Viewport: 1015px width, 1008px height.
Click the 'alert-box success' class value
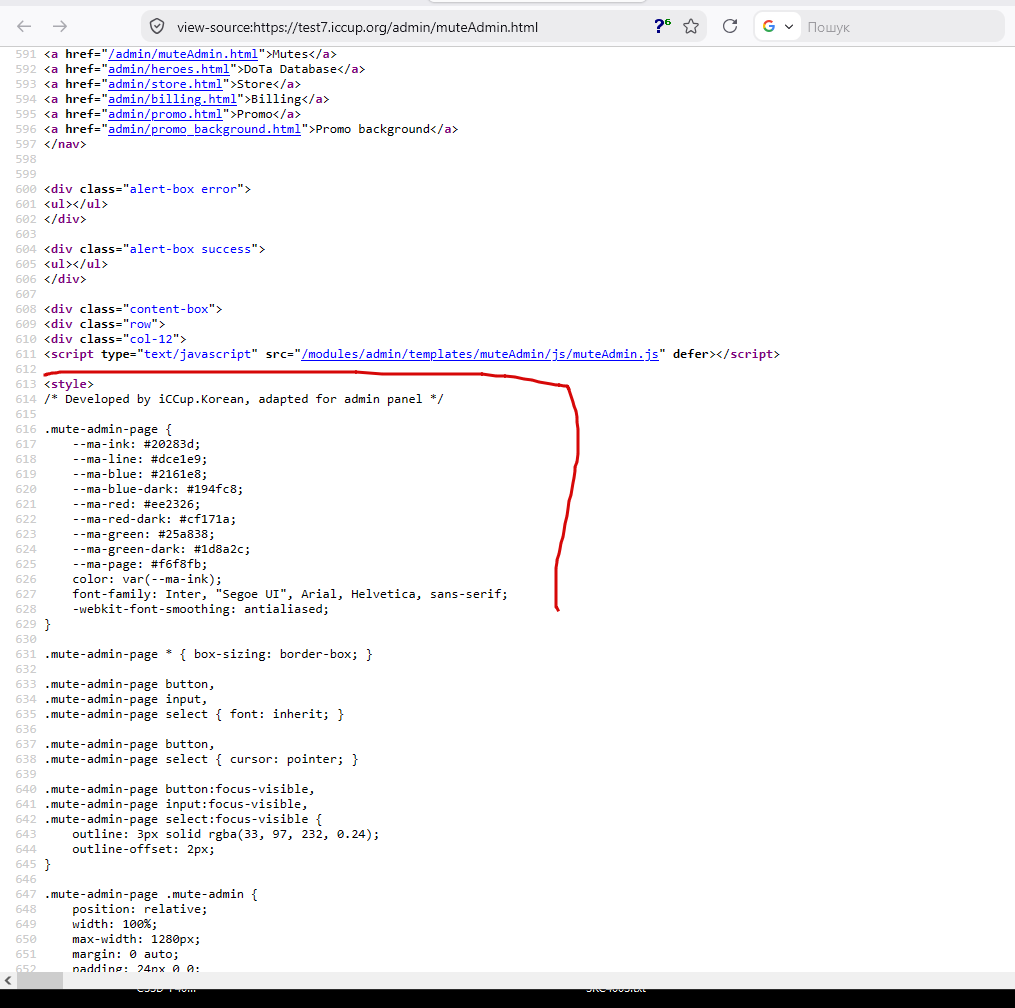point(190,249)
